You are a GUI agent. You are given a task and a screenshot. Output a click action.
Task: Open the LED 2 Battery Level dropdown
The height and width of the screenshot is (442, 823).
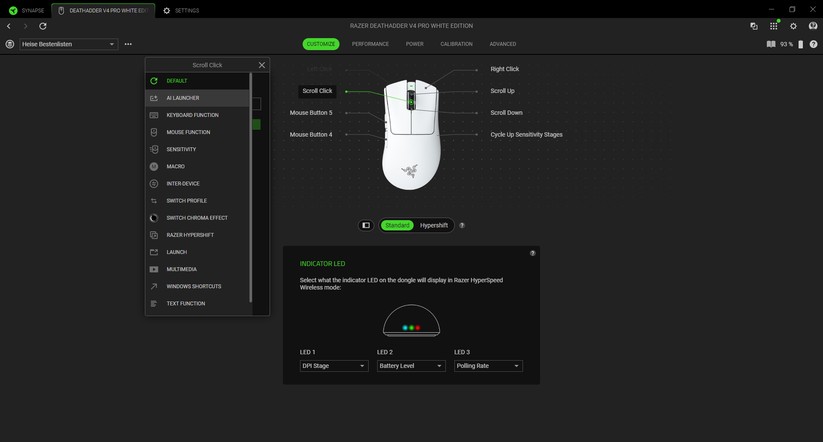[411, 366]
